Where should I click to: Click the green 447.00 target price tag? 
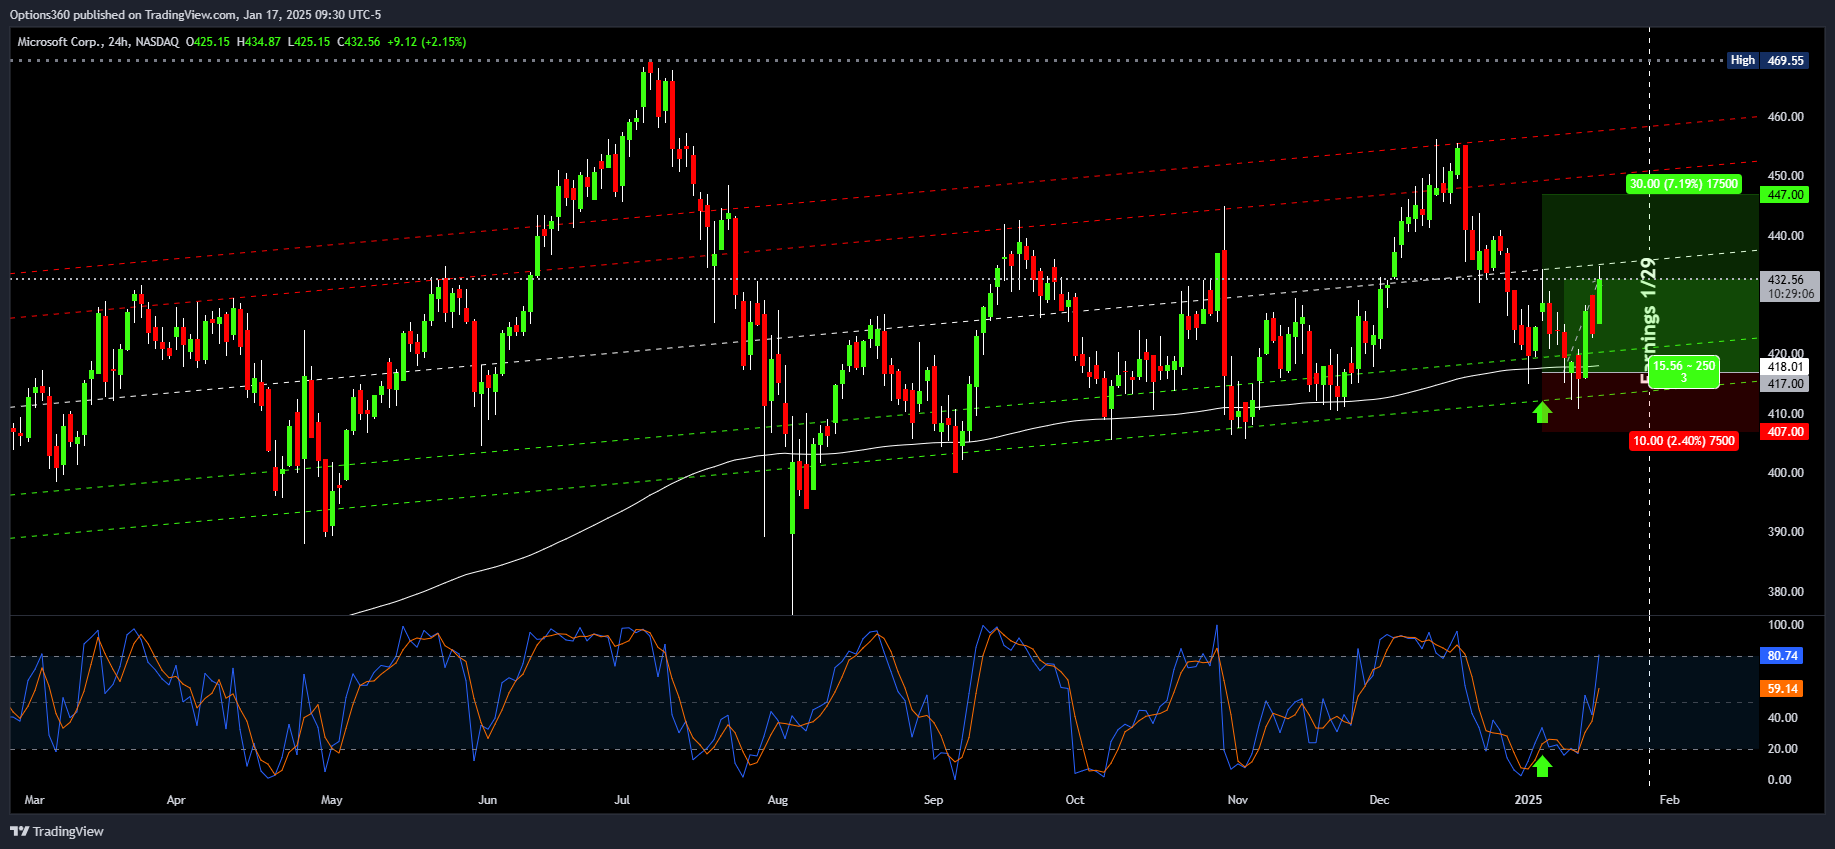point(1785,195)
